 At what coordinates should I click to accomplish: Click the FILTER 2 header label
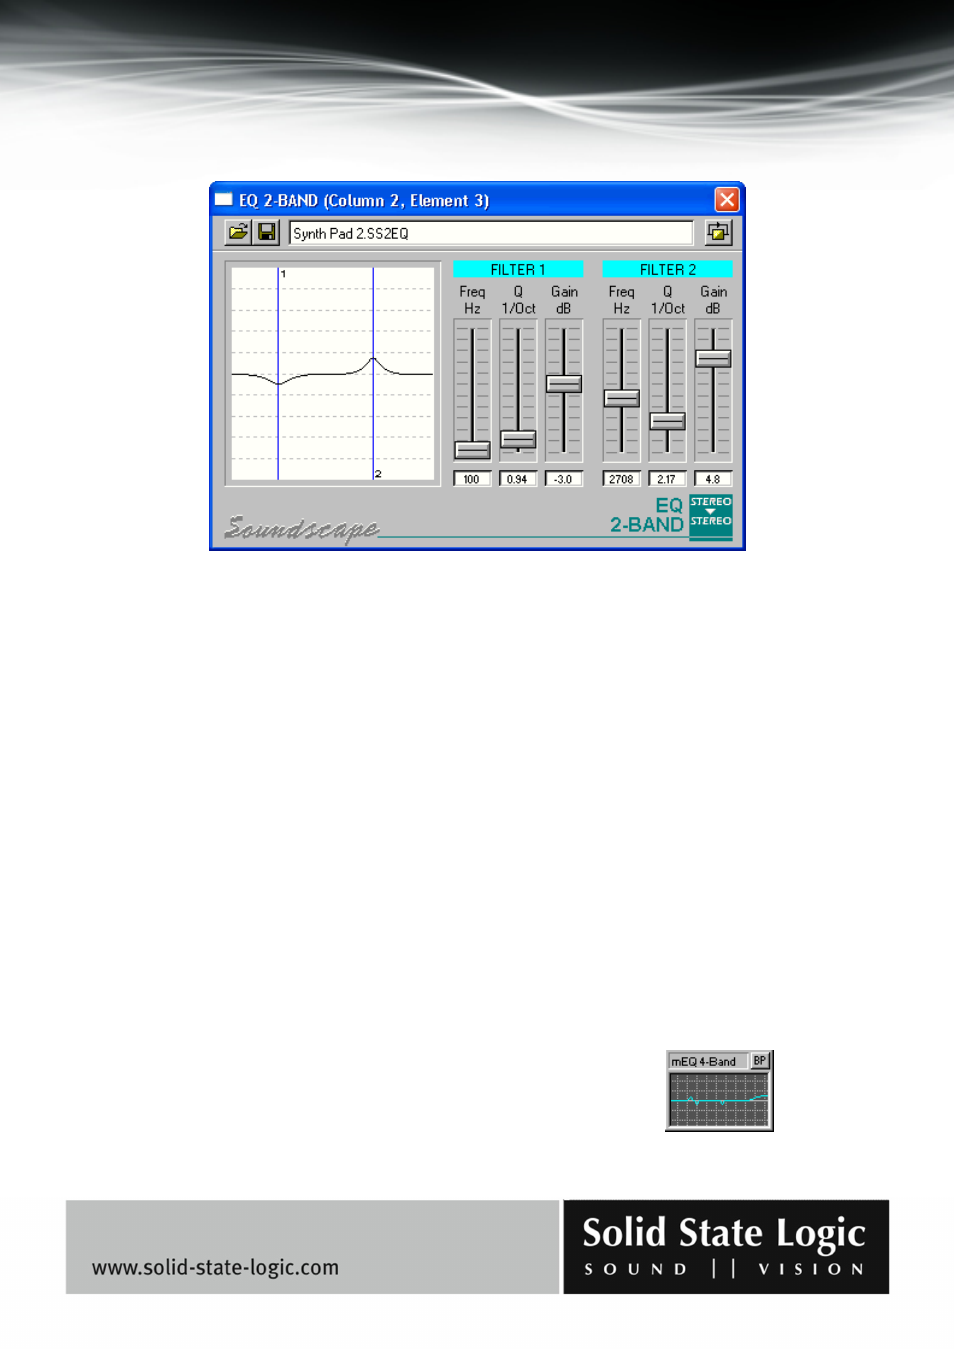(x=668, y=269)
